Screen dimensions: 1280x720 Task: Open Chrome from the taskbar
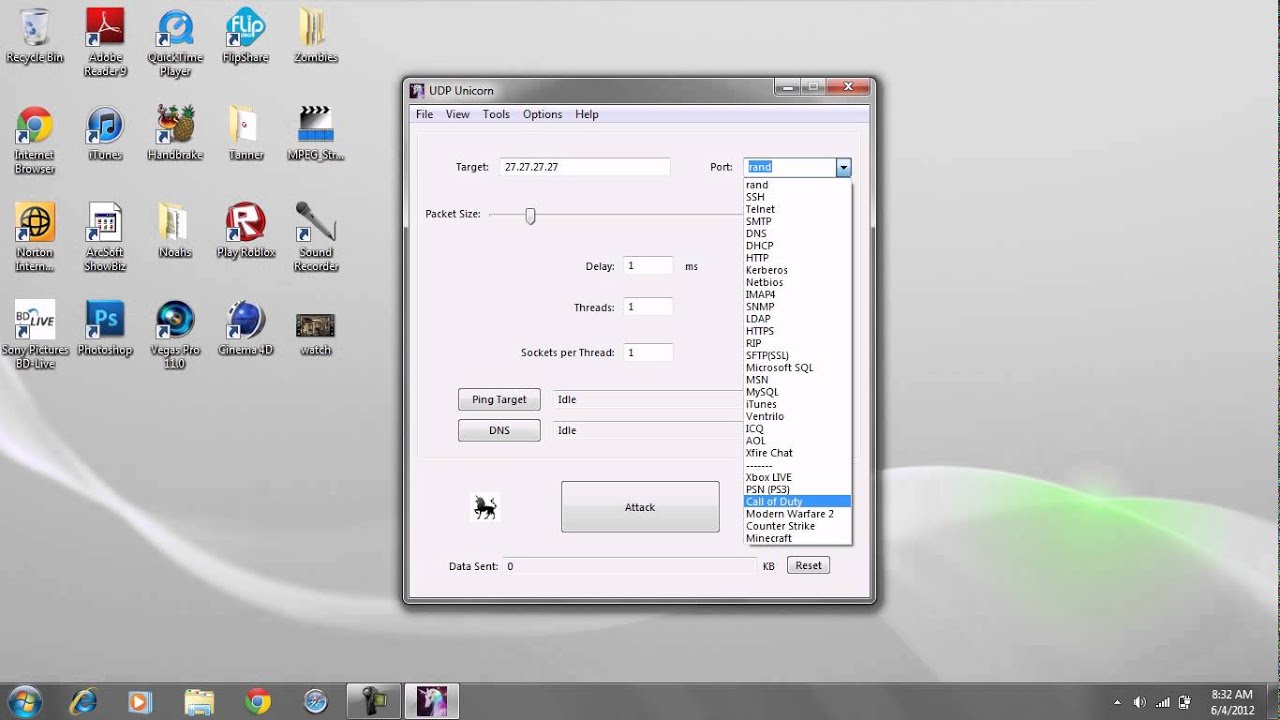click(257, 702)
